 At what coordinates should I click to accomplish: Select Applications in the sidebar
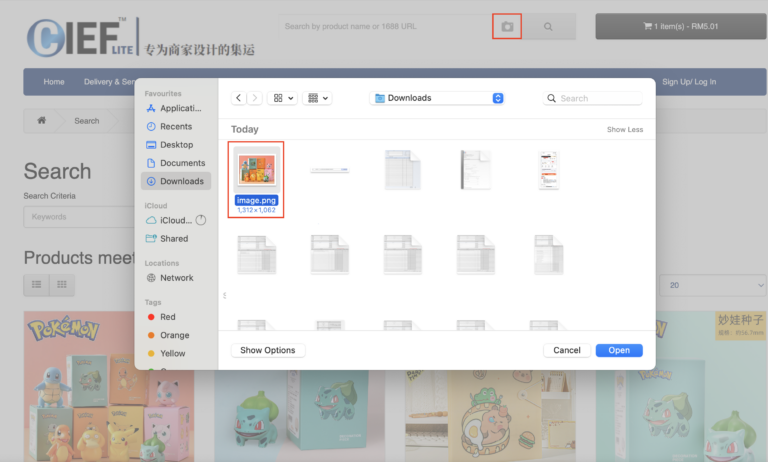174,108
